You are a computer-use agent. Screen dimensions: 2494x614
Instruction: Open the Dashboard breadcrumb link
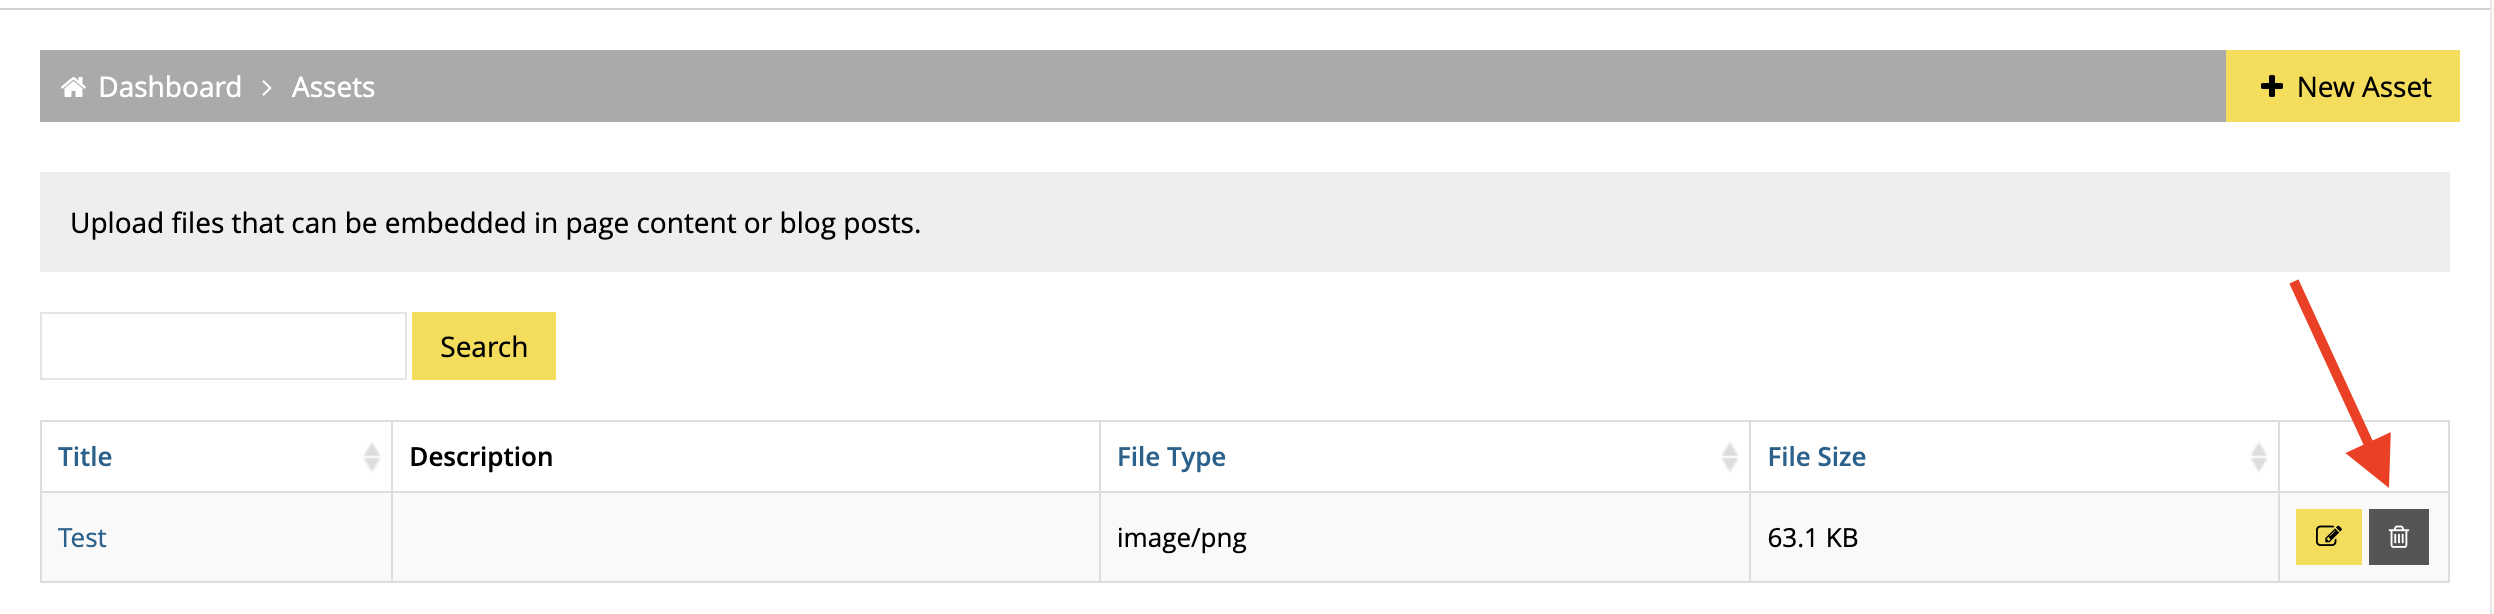coord(170,87)
